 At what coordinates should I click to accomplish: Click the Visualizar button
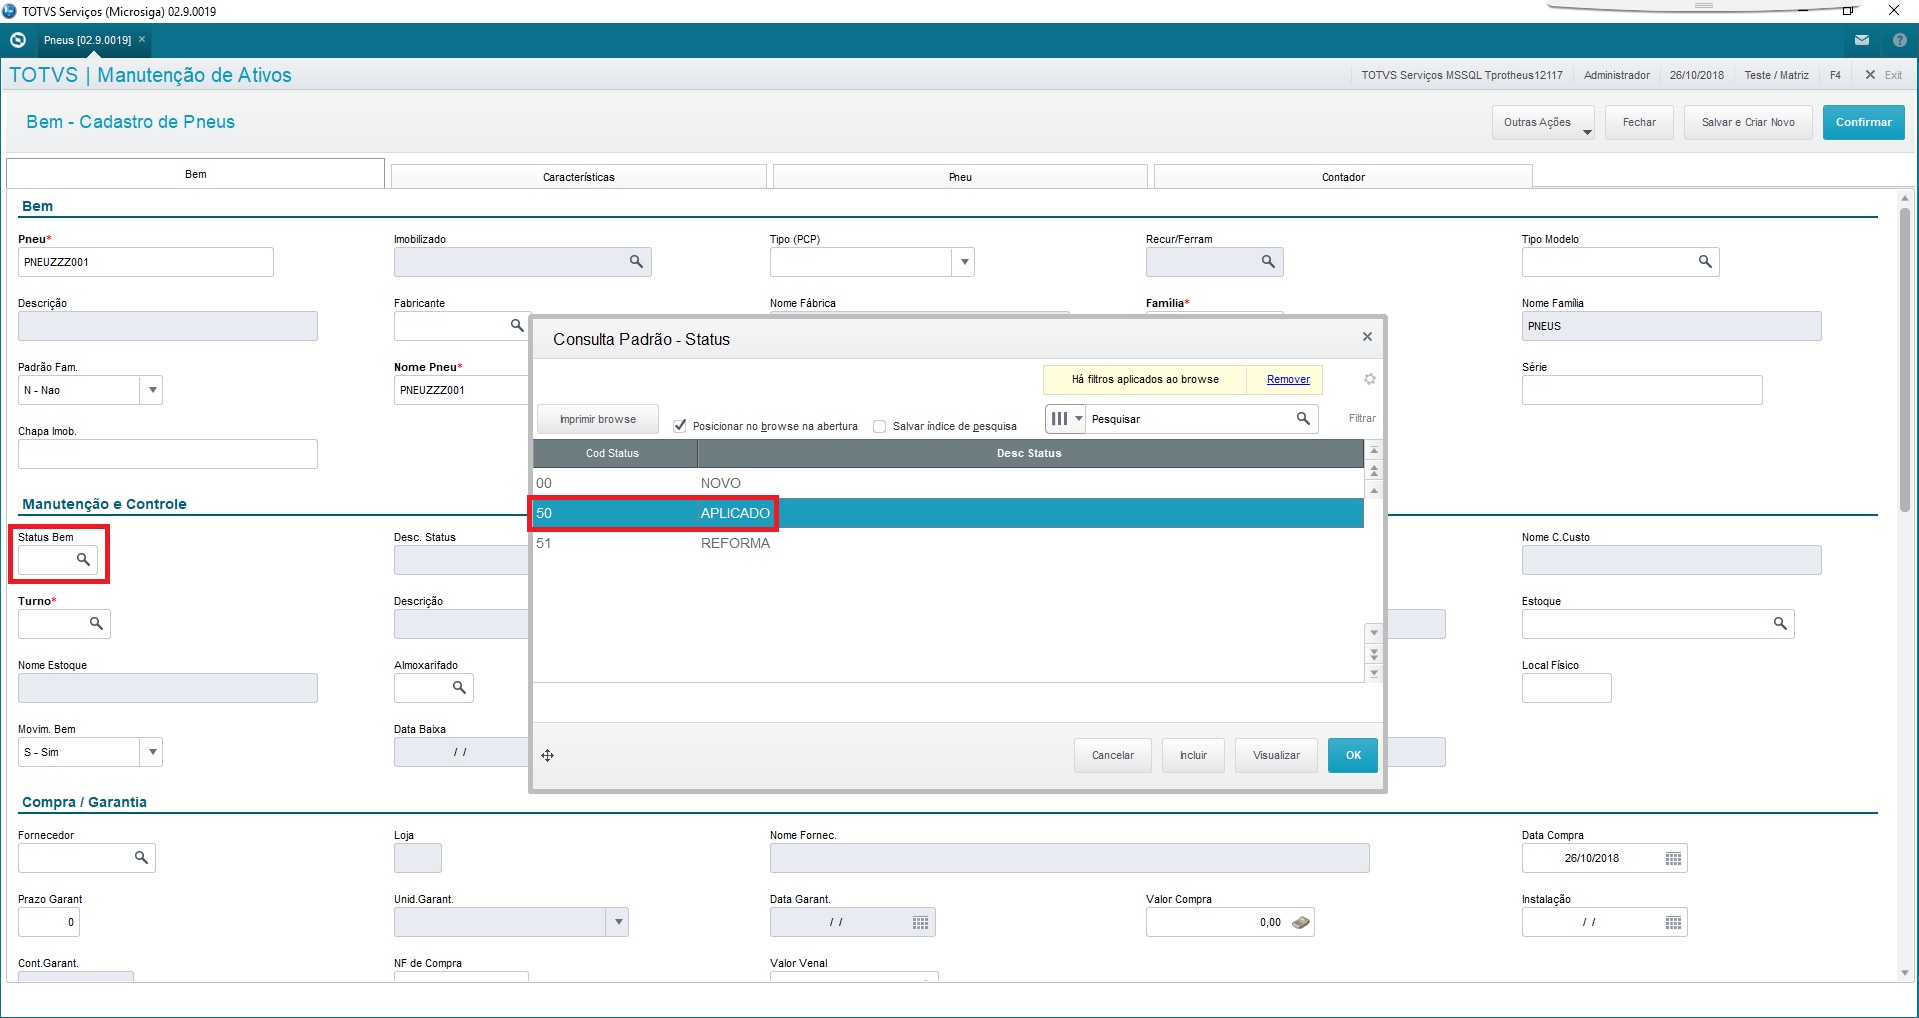[1276, 756]
